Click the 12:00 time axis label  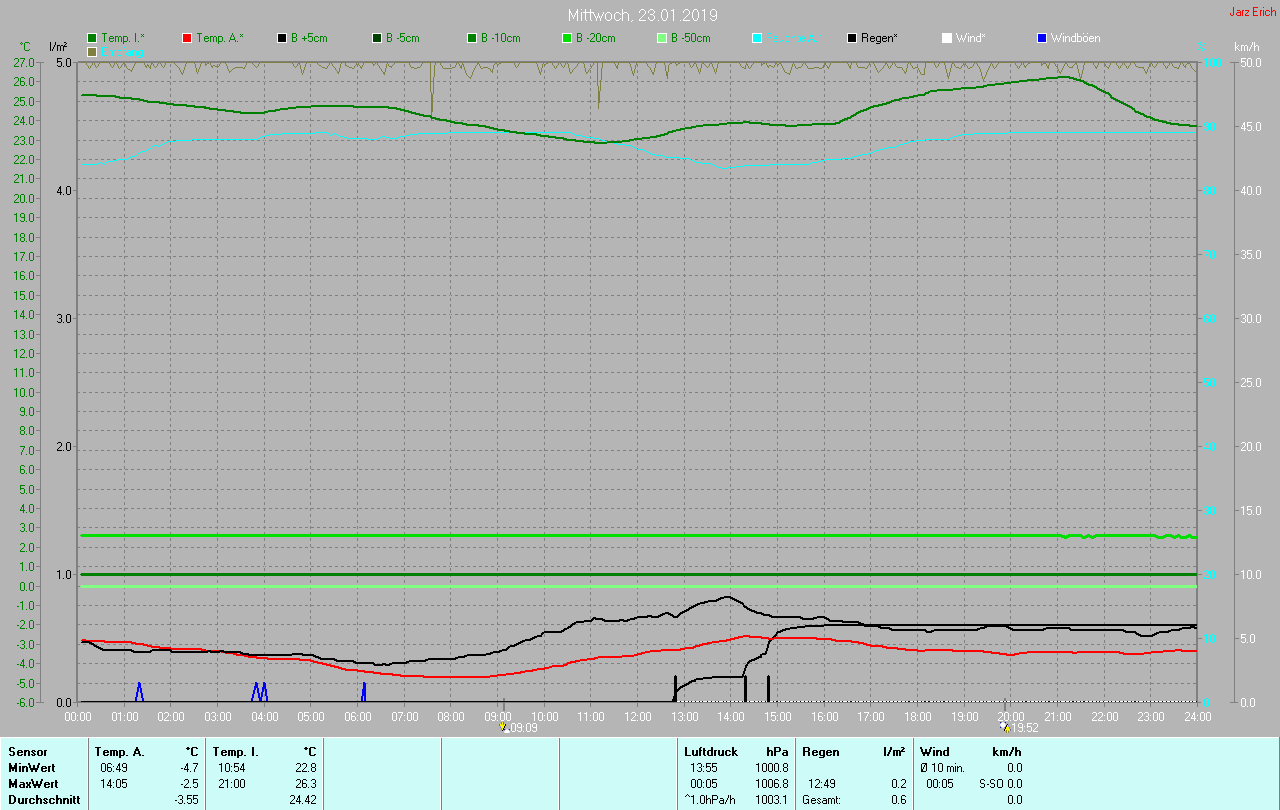coord(638,716)
